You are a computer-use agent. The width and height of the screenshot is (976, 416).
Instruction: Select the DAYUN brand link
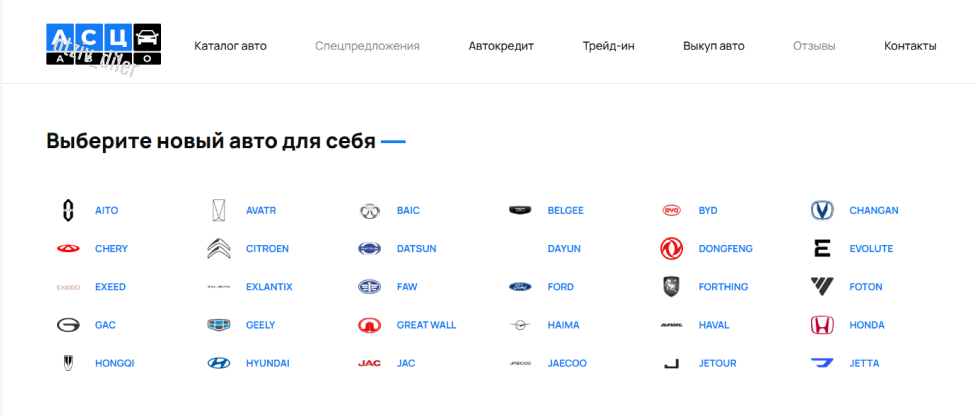(564, 248)
